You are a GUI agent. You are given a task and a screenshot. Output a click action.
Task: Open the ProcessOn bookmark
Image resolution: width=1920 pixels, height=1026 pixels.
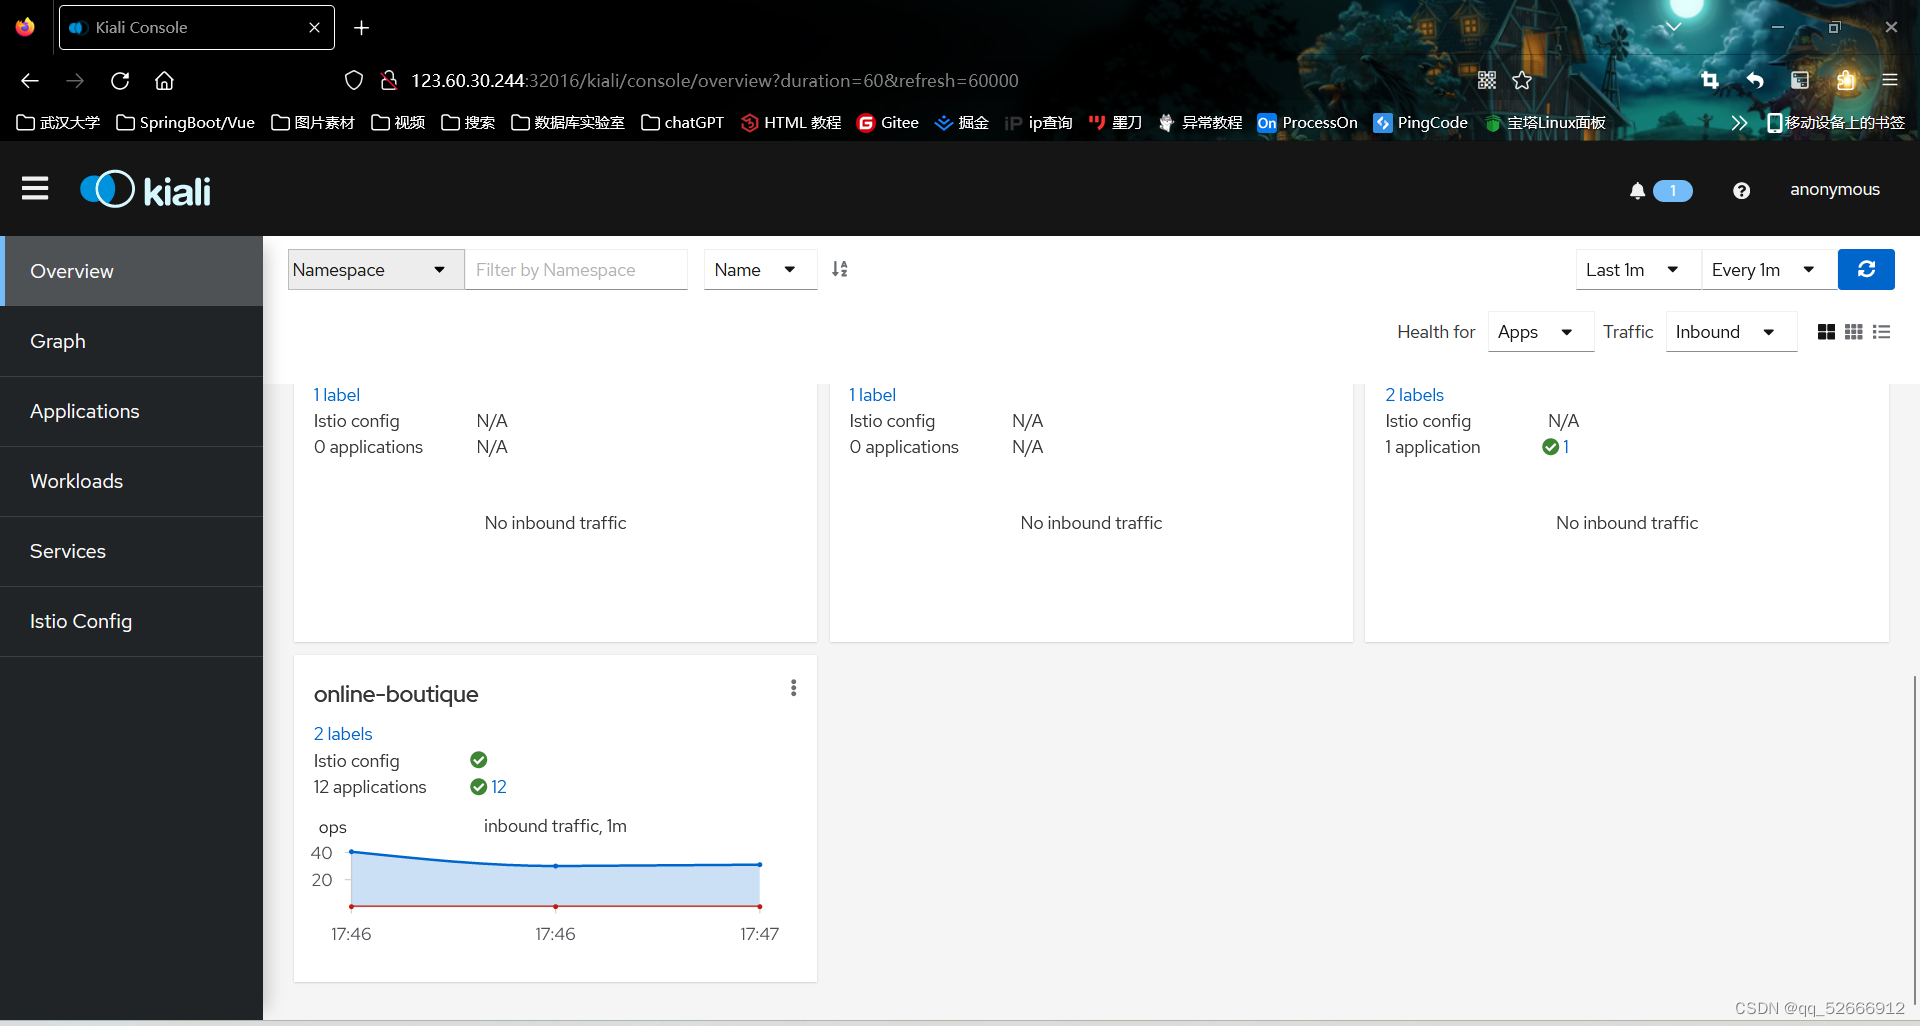point(1308,123)
